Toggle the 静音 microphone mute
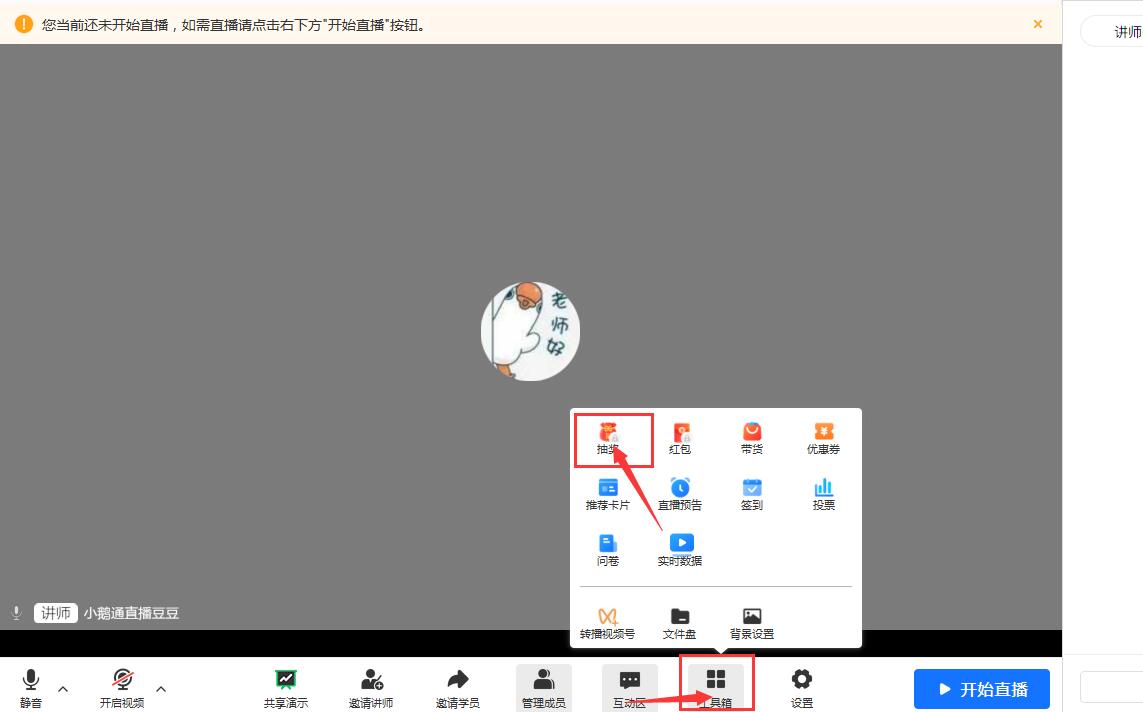Viewport: 1143px width, 712px height. click(x=31, y=688)
